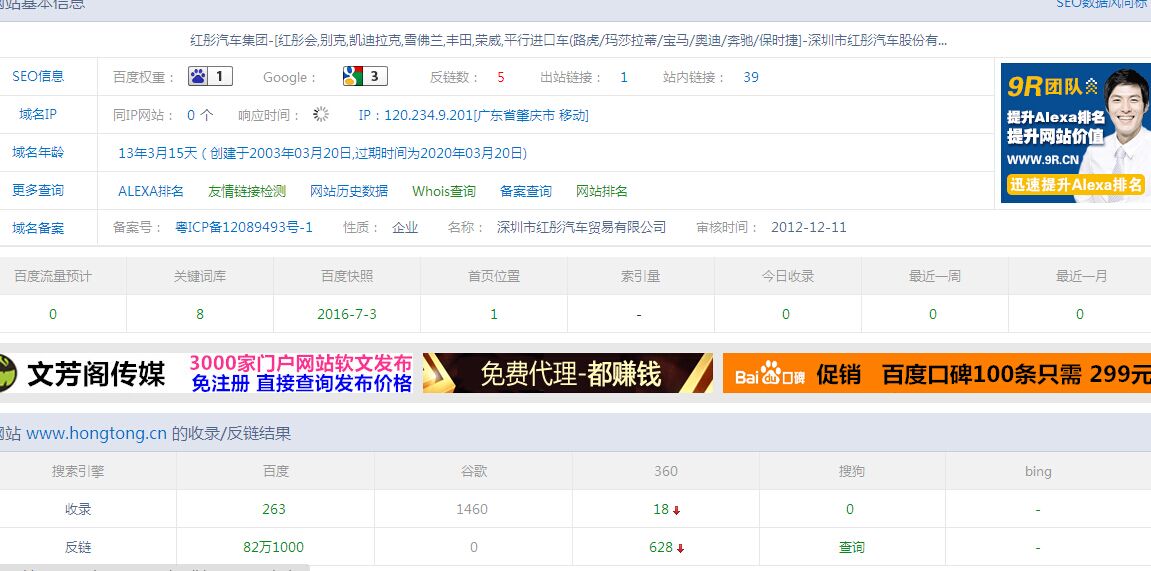
Task: Click the 谷歌 column header
Action: click(474, 471)
